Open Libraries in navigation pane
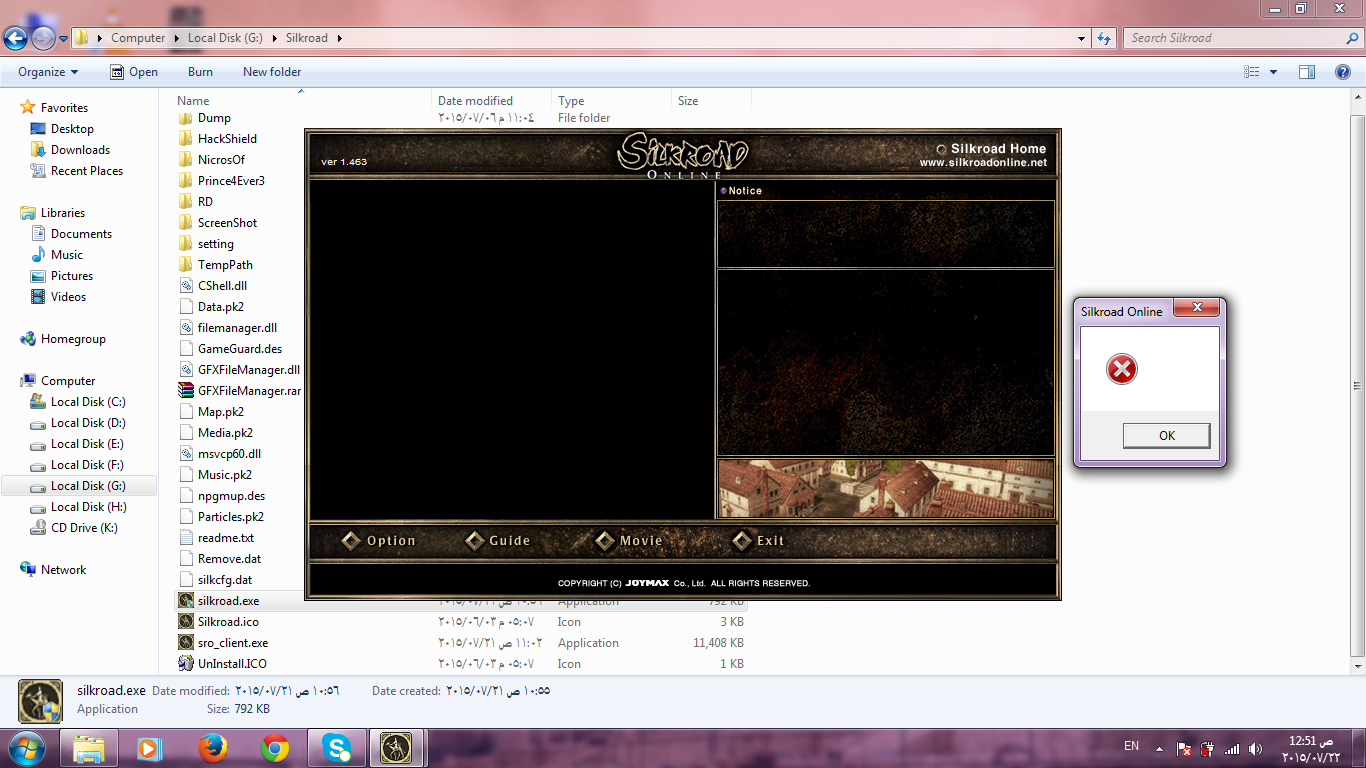This screenshot has height=768, width=1366. point(63,213)
